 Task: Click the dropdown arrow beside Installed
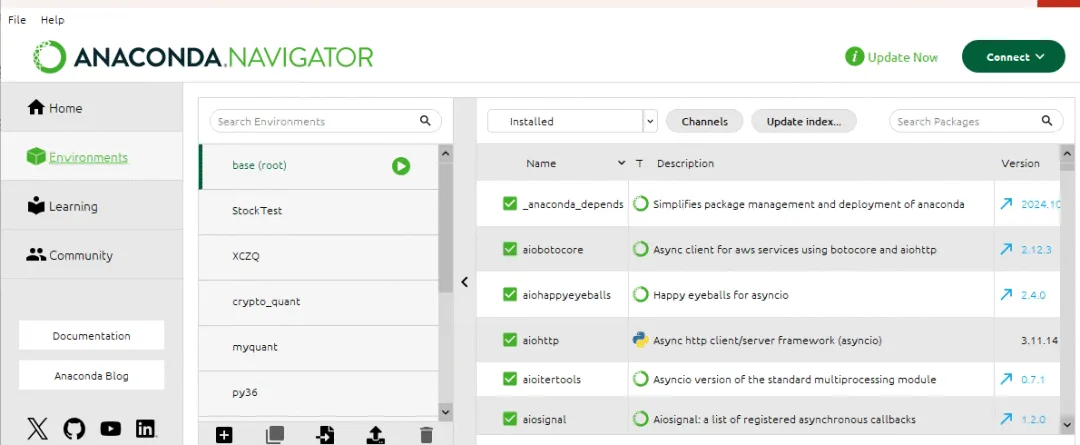[651, 121]
